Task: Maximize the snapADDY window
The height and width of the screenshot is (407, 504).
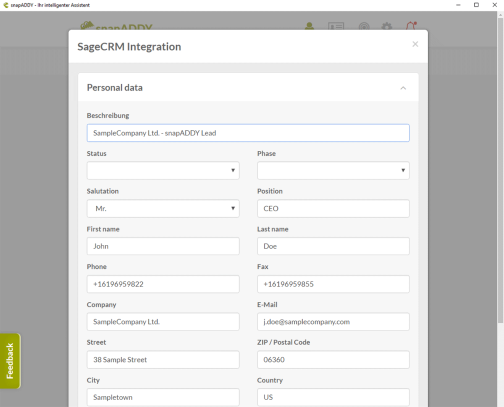Action: click(x=476, y=5)
